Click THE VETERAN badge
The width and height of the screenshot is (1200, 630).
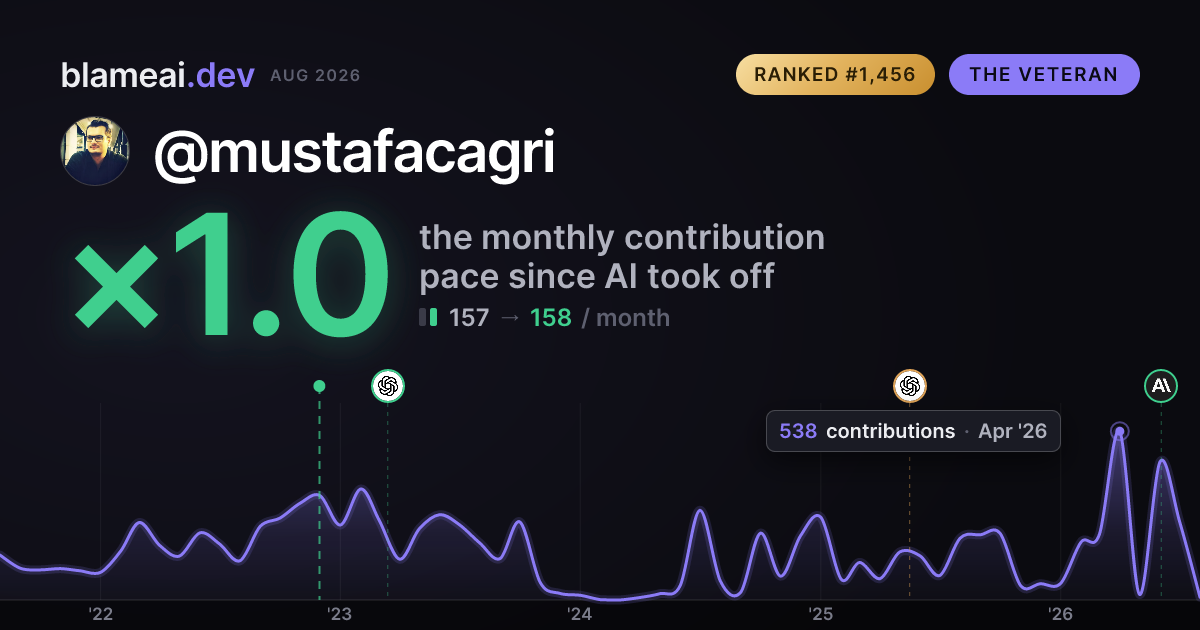coord(1044,75)
